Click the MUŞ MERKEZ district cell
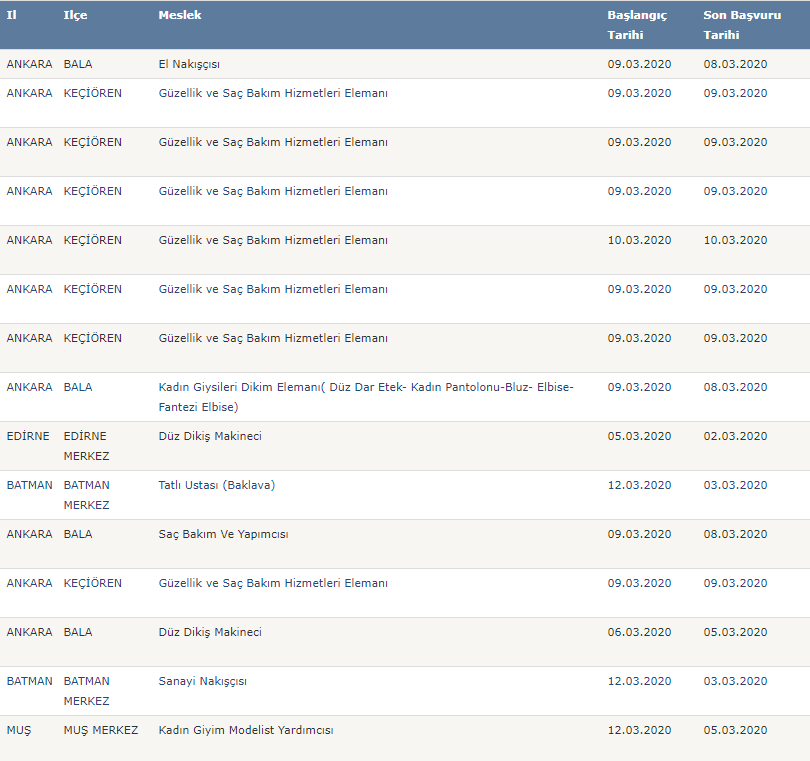This screenshot has width=810, height=761. (x=100, y=730)
